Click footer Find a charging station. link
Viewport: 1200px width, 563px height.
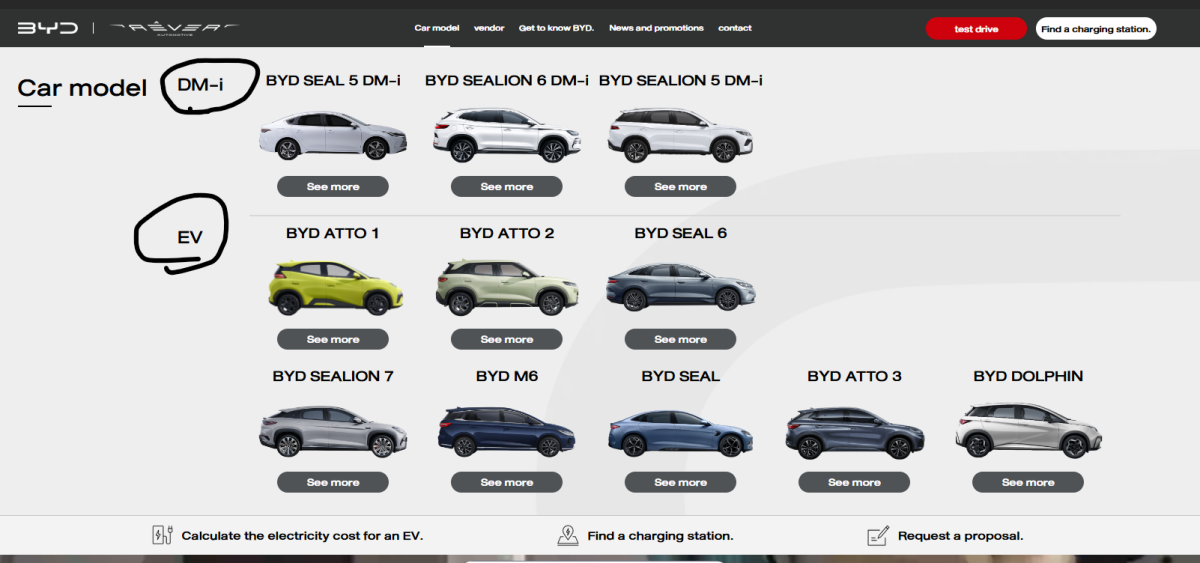660,536
